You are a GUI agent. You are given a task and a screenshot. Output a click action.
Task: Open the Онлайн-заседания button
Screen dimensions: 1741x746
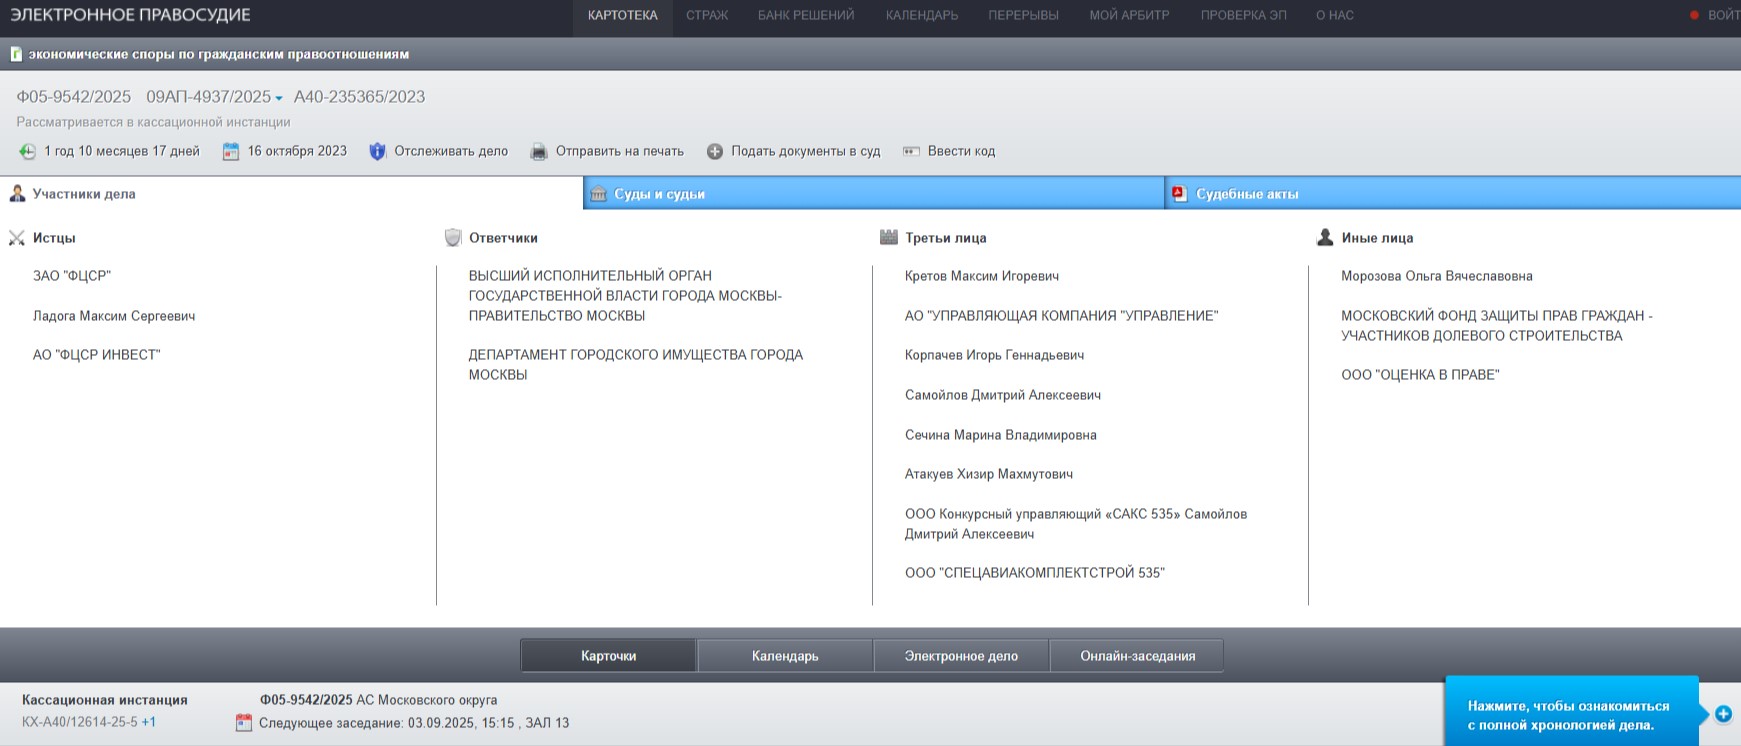[1137, 656]
